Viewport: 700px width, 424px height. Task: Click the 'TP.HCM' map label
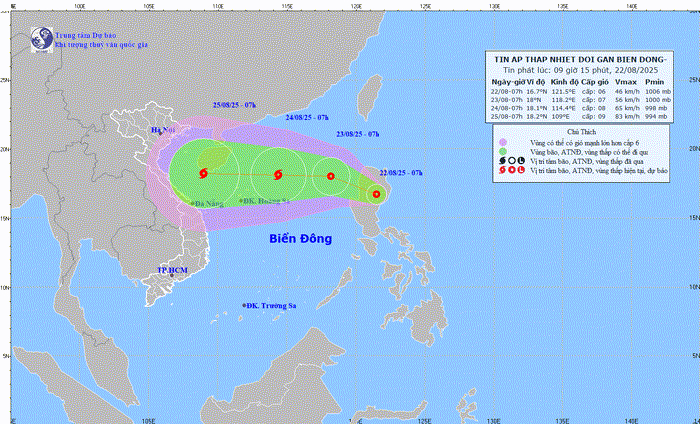(x=172, y=270)
